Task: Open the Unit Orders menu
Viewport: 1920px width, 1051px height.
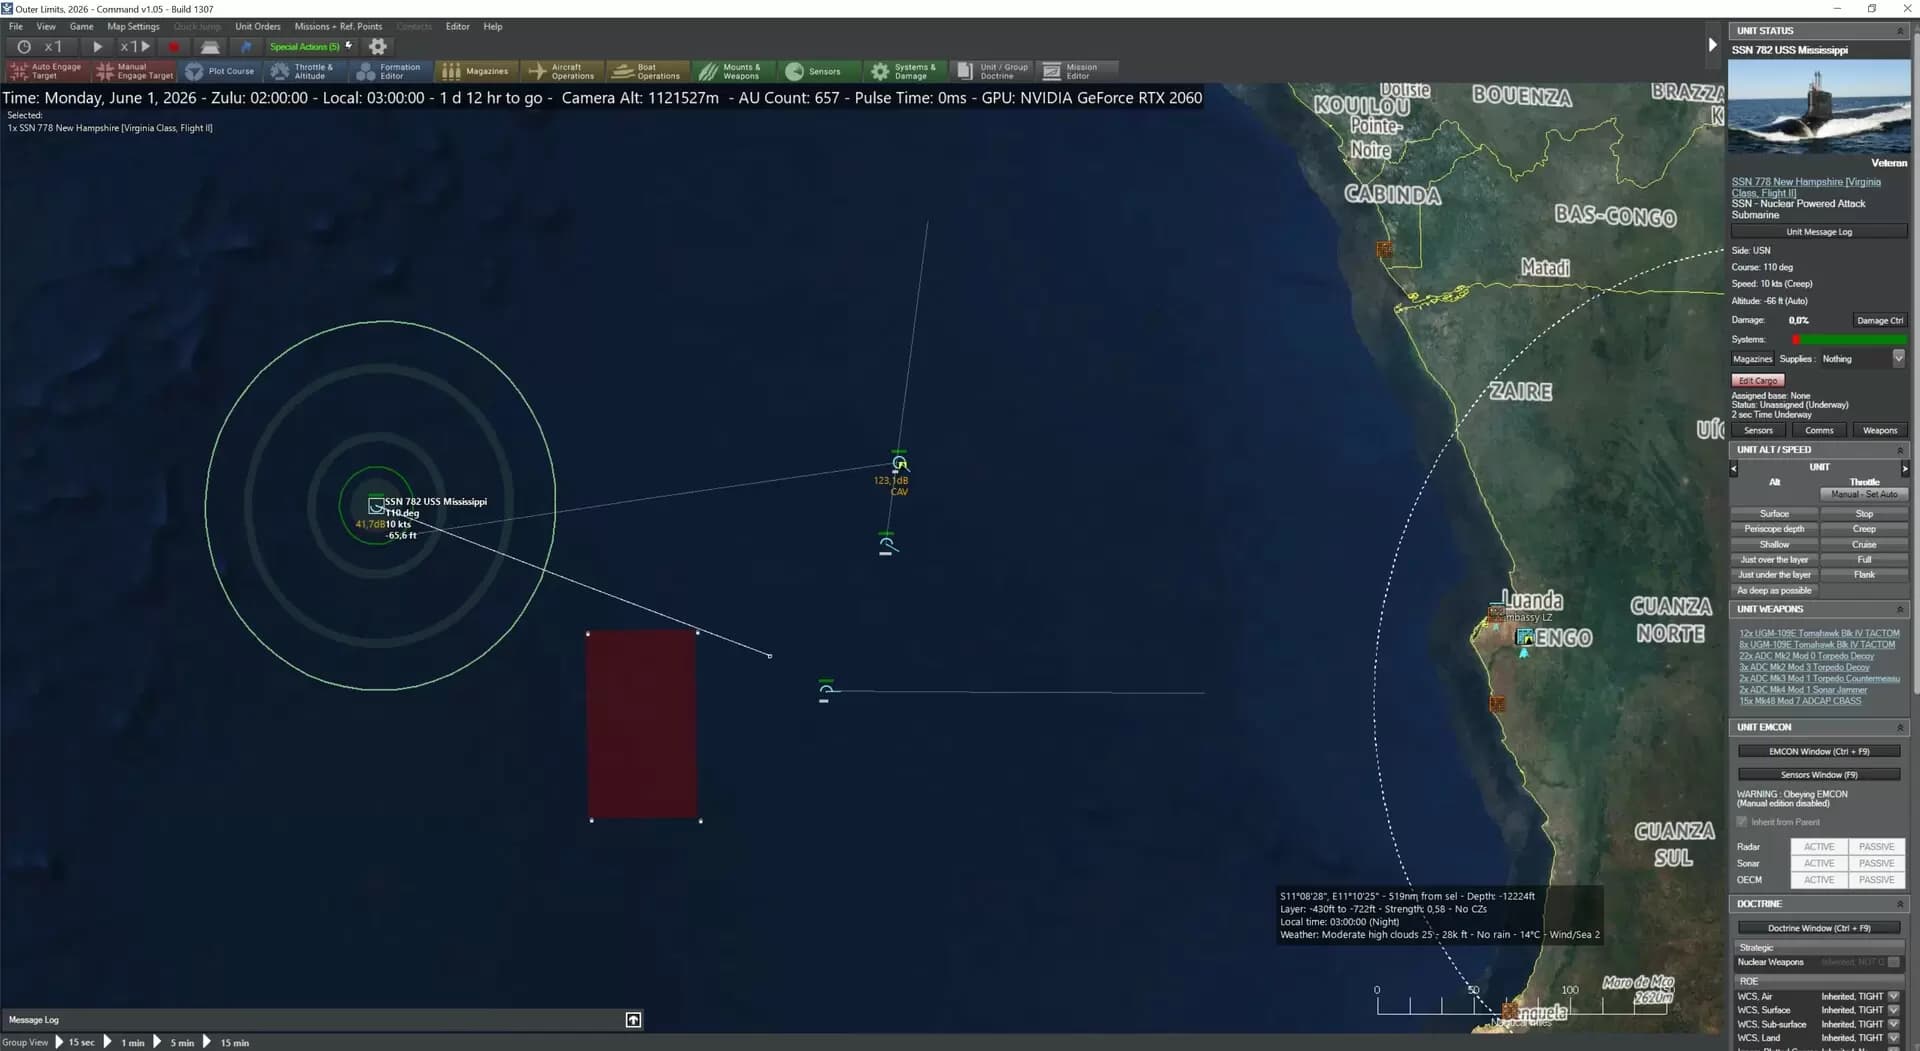Action: click(257, 26)
